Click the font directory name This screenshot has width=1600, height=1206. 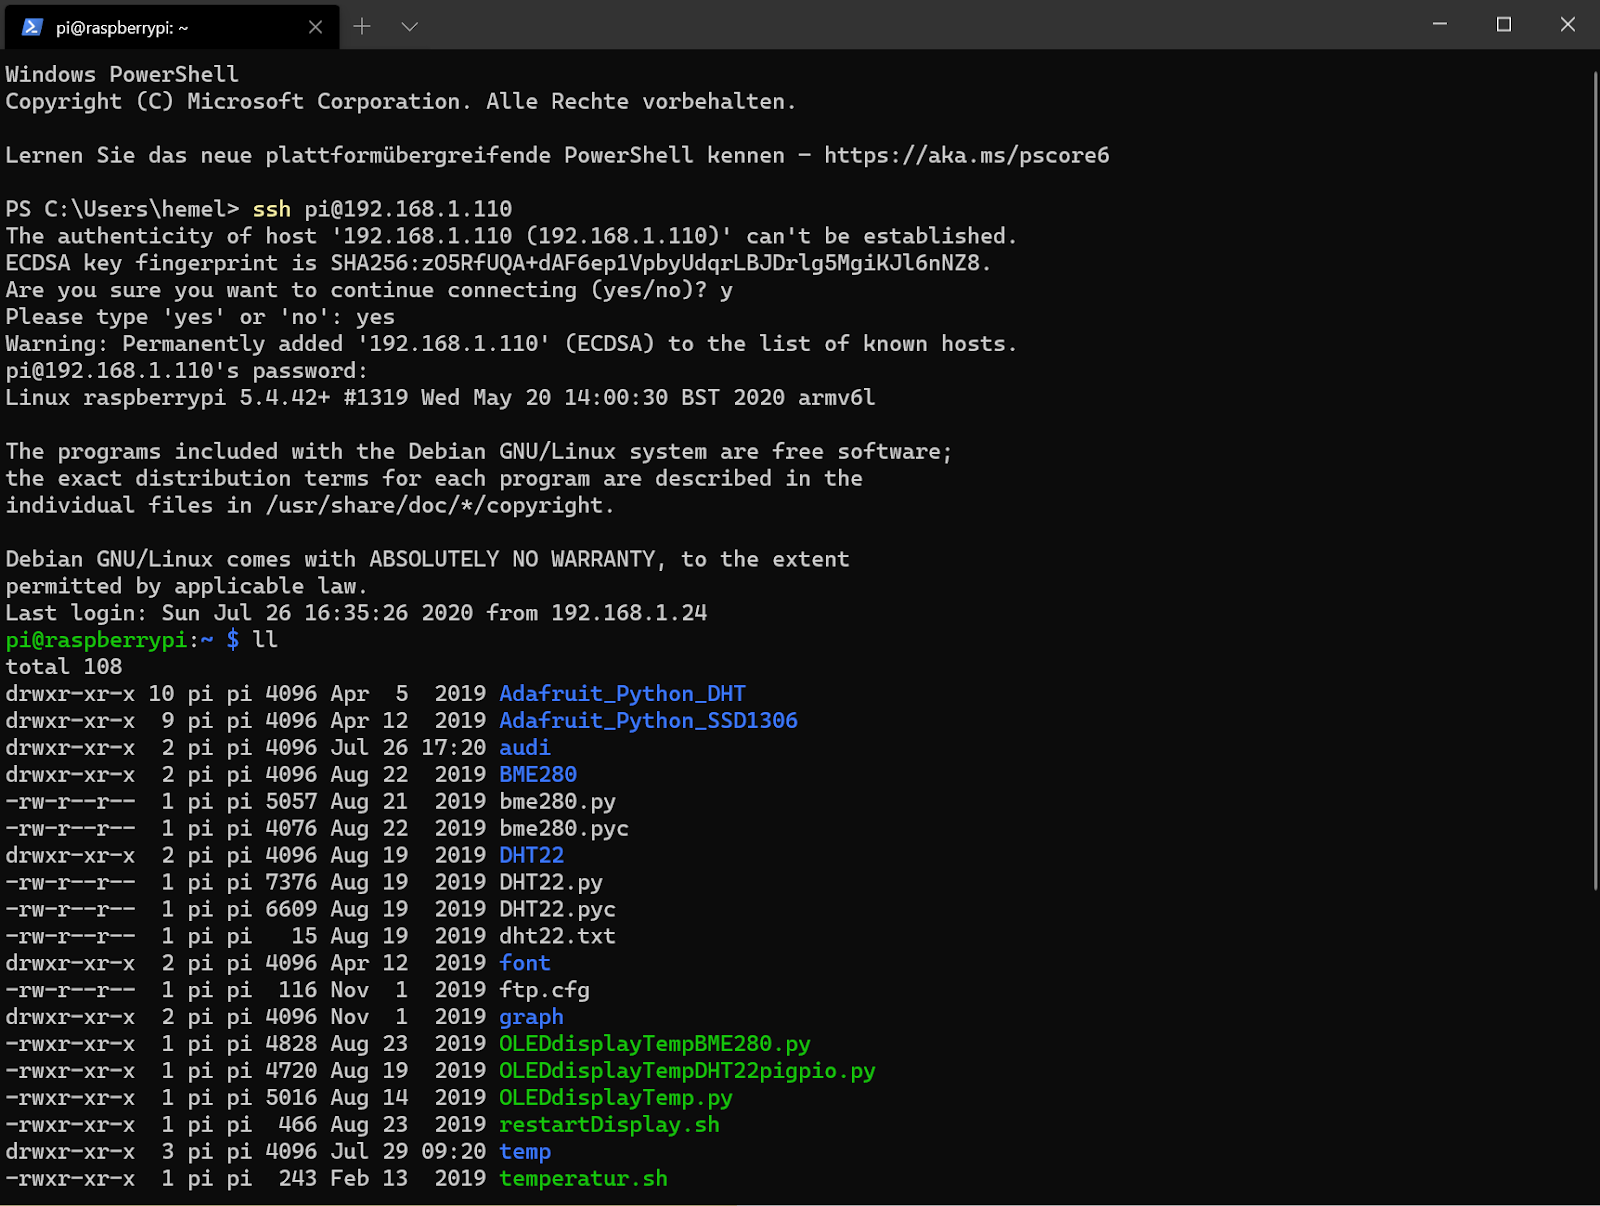click(525, 964)
